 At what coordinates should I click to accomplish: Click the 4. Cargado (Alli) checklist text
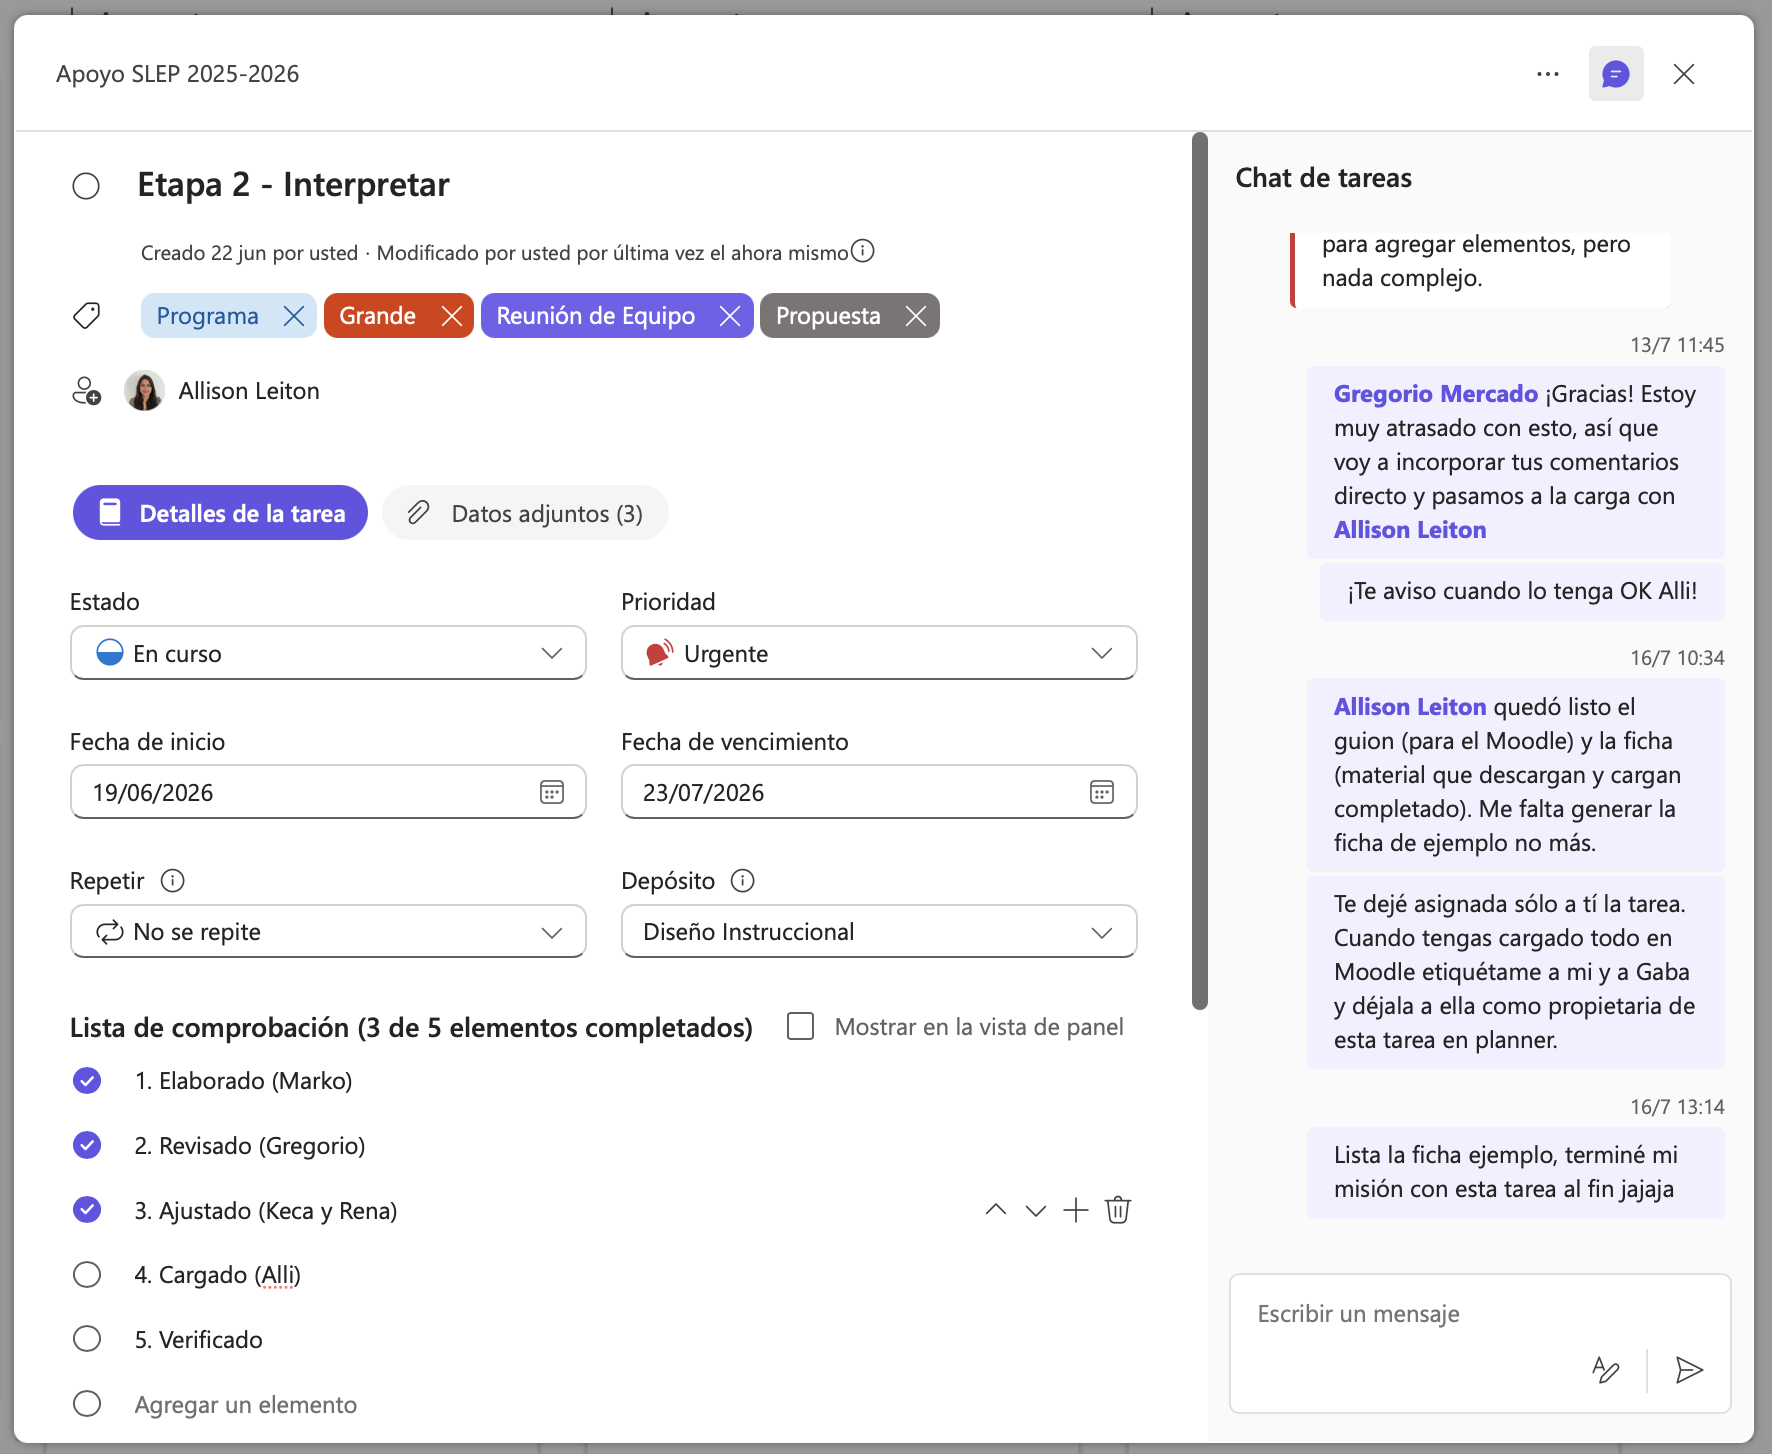[218, 1275]
